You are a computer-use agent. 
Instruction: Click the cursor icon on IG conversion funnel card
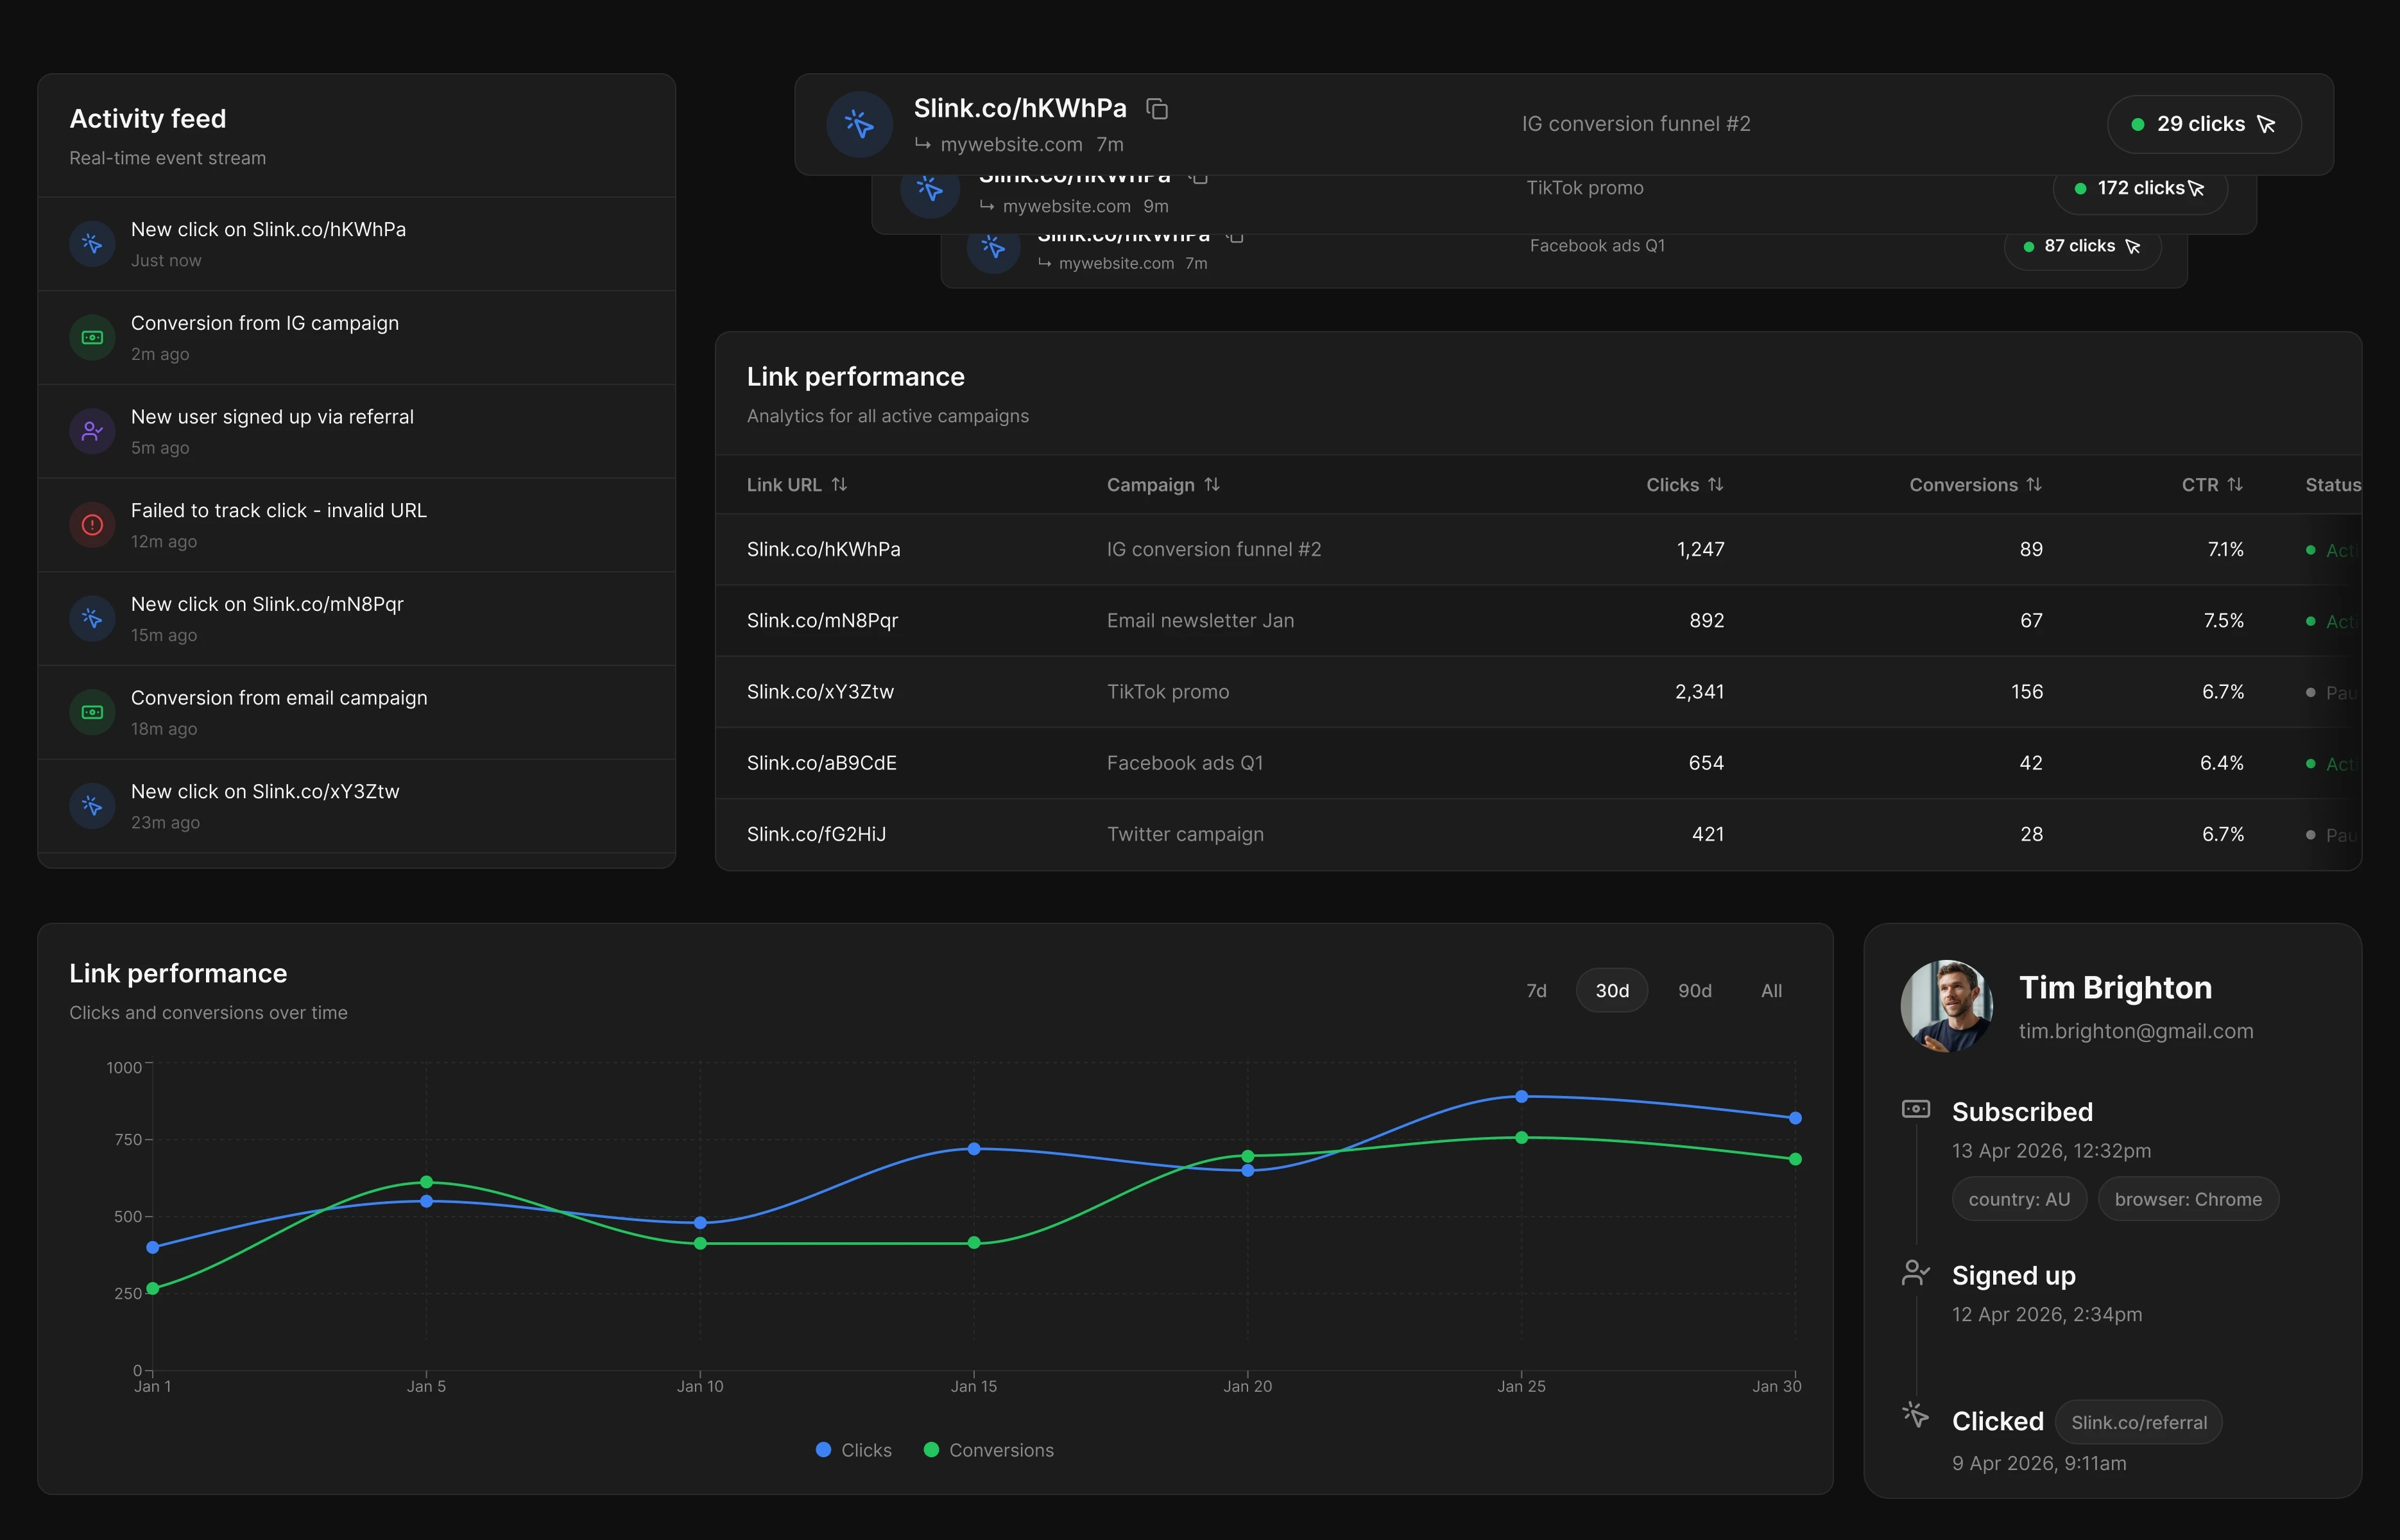[x=859, y=124]
